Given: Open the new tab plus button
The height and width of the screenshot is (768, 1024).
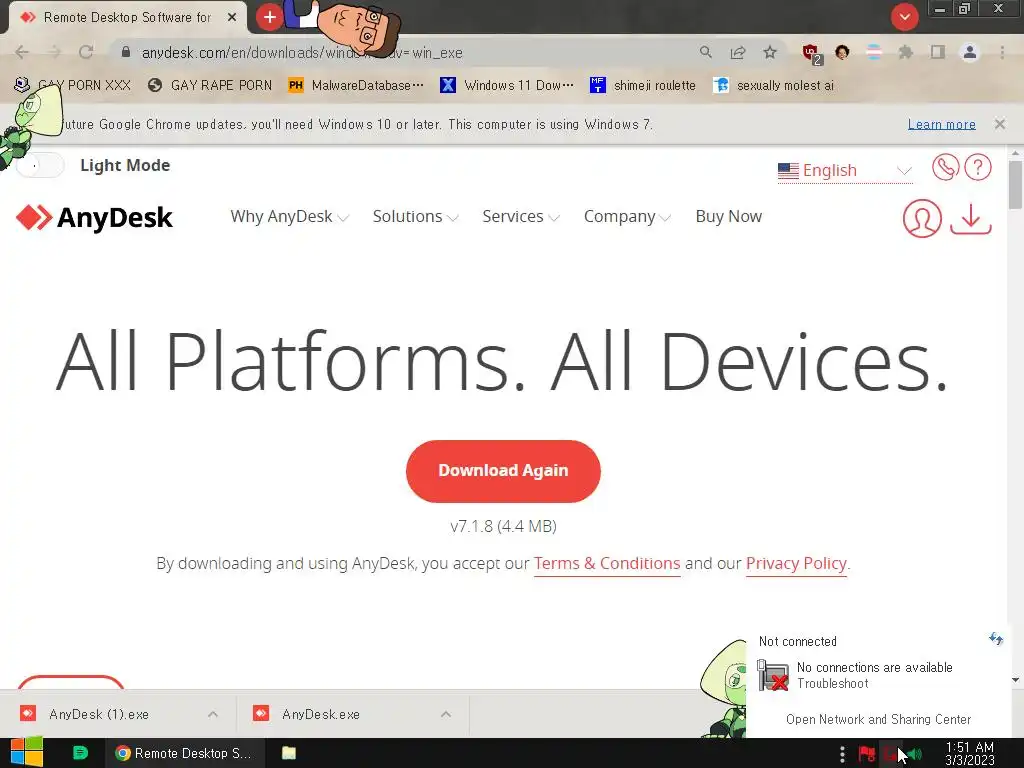Looking at the screenshot, I should click(x=269, y=17).
